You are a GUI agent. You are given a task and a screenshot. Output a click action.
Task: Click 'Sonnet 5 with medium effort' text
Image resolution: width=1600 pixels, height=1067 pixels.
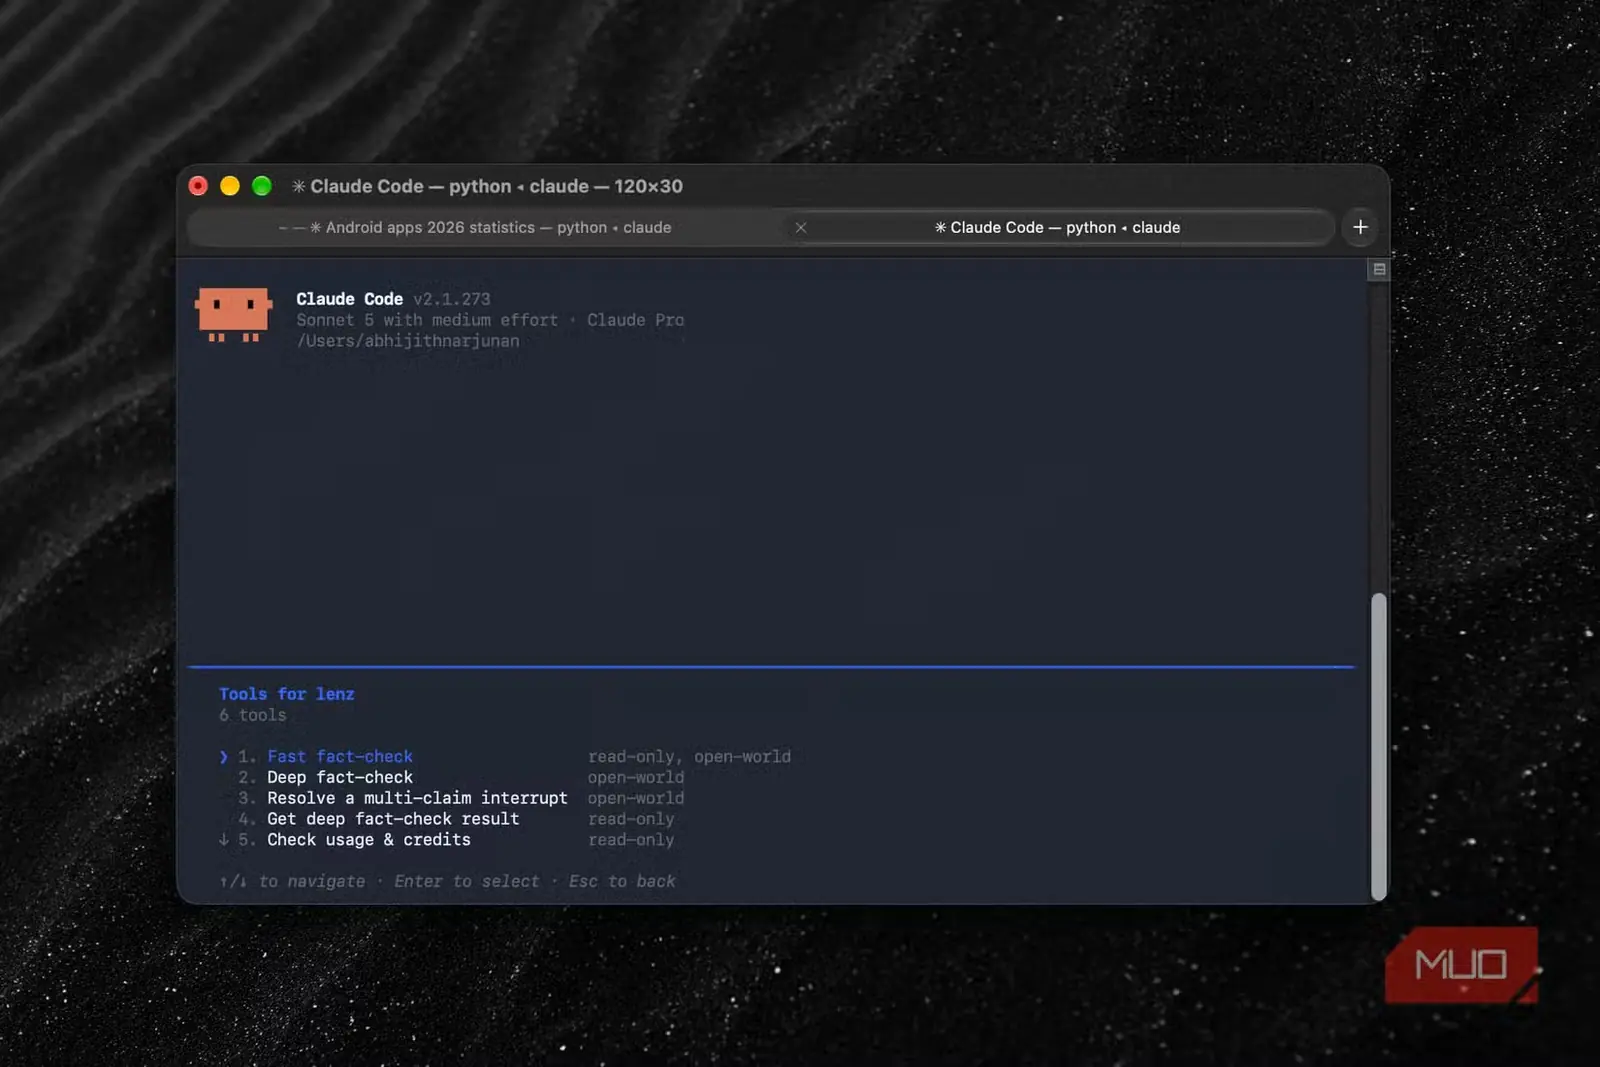pyautogui.click(x=427, y=320)
